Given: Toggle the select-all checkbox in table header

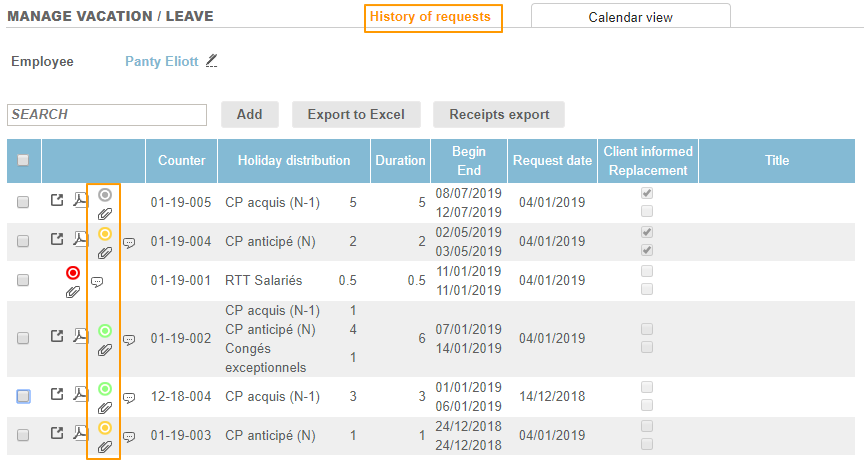Looking at the screenshot, I should pyautogui.click(x=23, y=161).
